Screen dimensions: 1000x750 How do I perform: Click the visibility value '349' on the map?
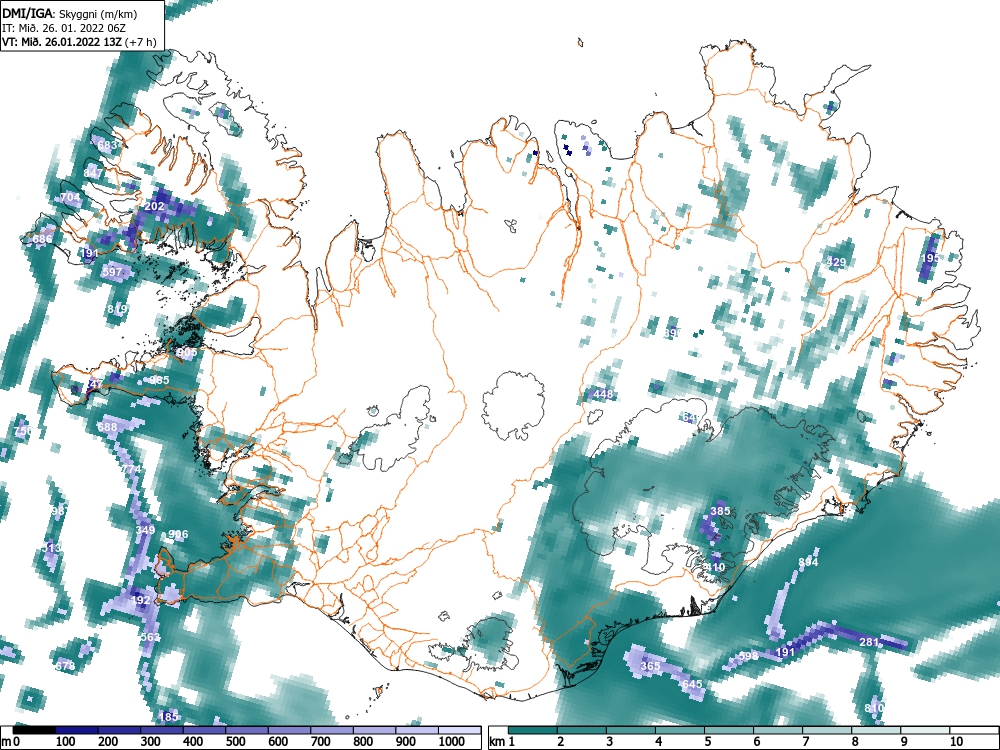(145, 530)
